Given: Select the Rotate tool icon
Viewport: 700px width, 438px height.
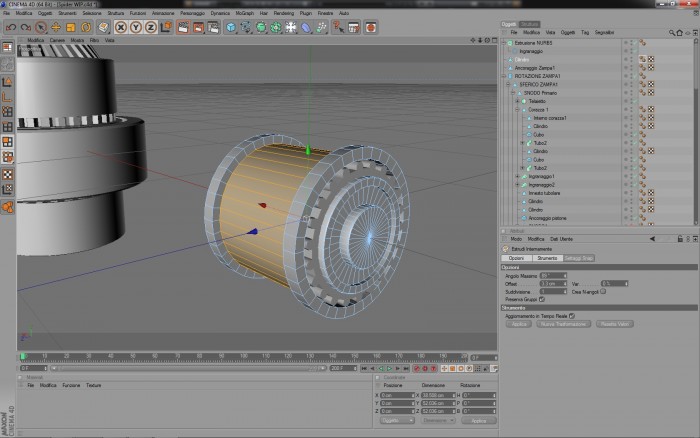Looking at the screenshot, I should click(86, 27).
